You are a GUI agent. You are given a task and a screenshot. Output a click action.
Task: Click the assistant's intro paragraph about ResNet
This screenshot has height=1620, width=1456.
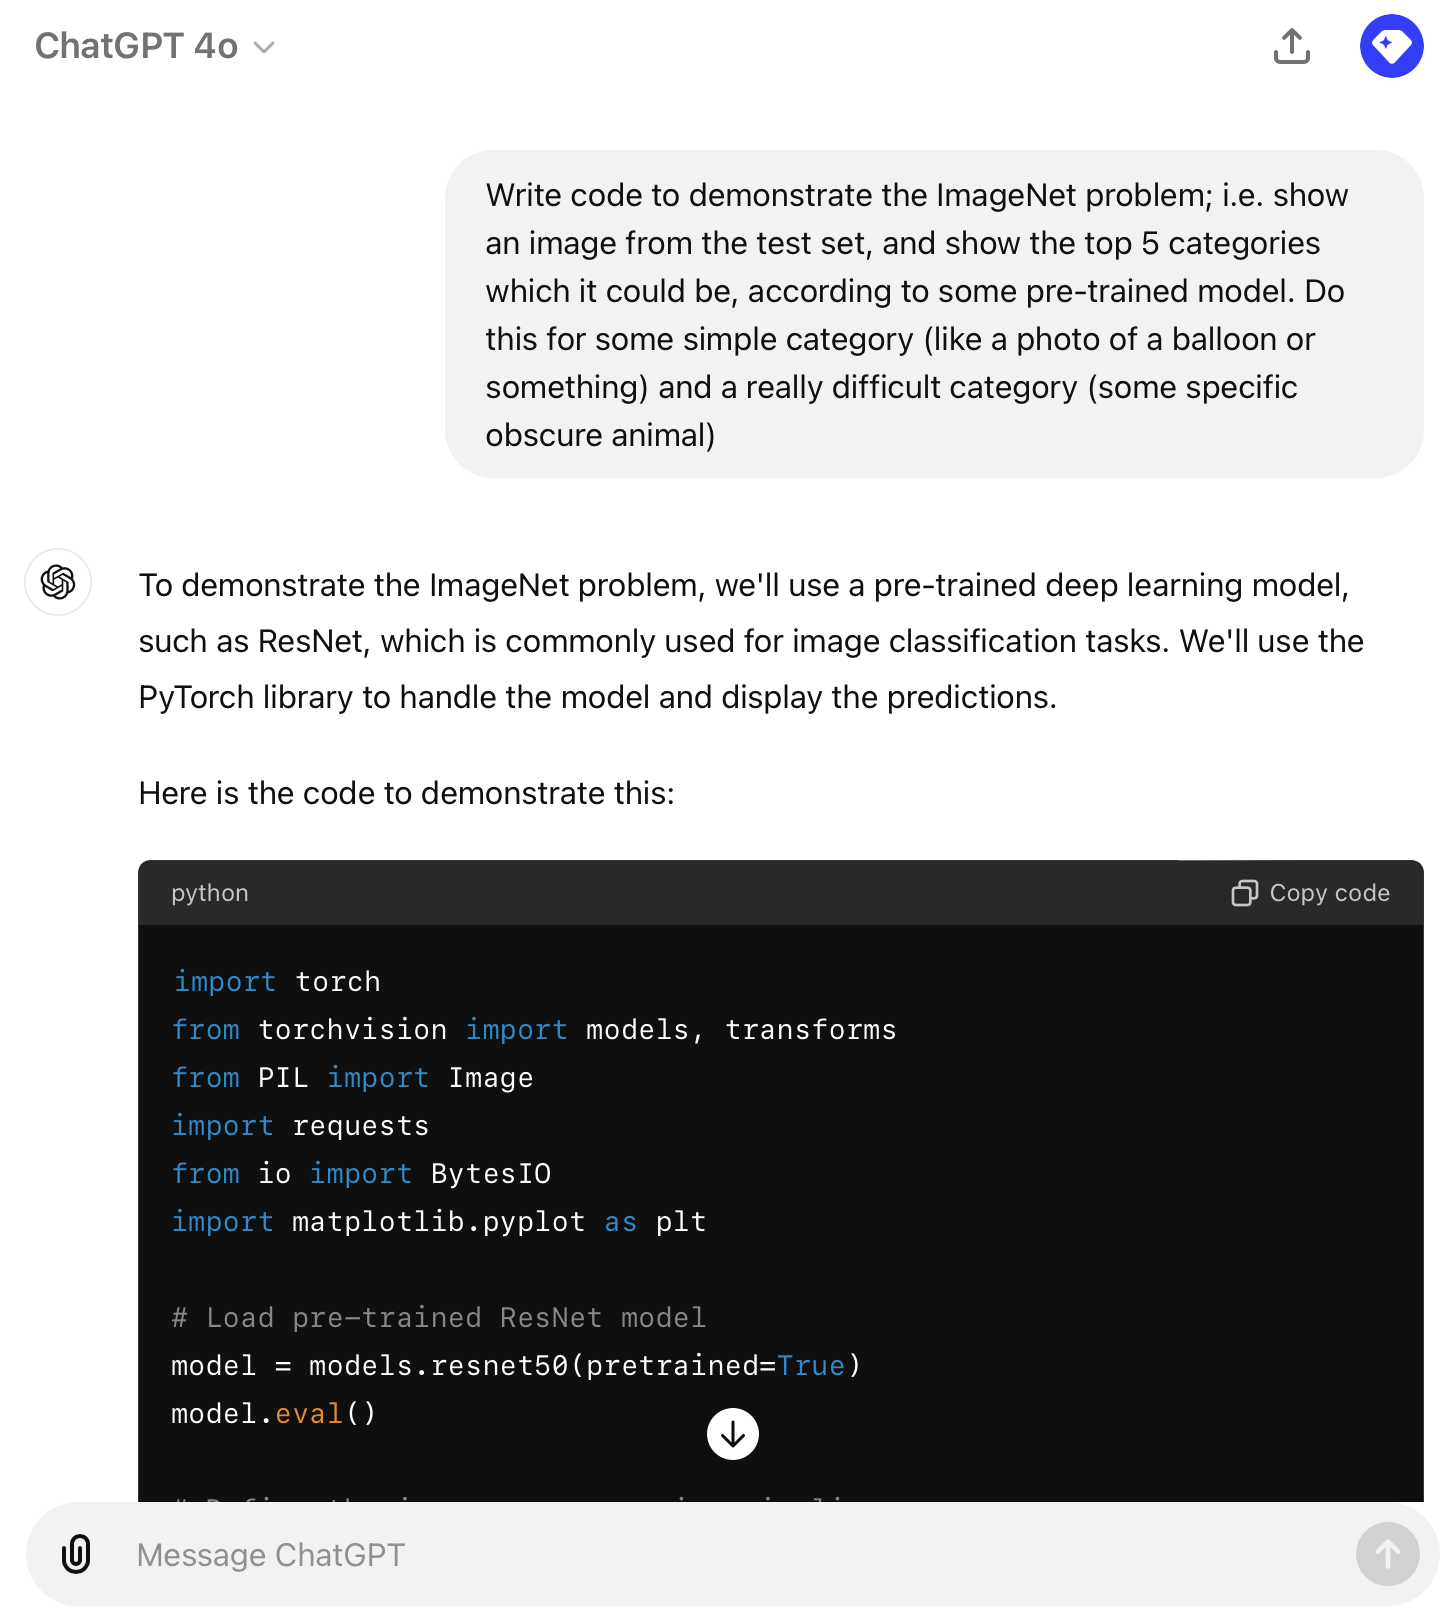pos(751,641)
